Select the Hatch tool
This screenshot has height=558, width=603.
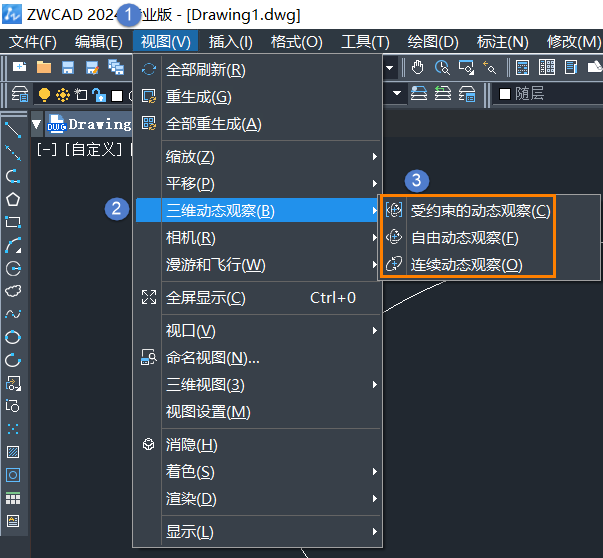(x=13, y=452)
